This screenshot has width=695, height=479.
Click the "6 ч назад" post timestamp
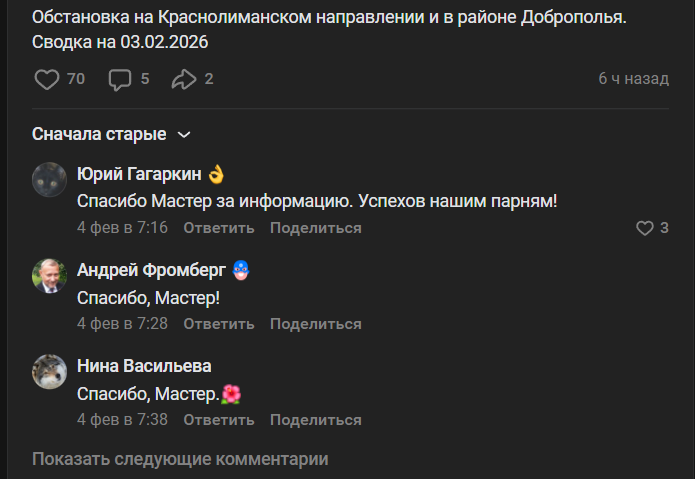click(633, 79)
